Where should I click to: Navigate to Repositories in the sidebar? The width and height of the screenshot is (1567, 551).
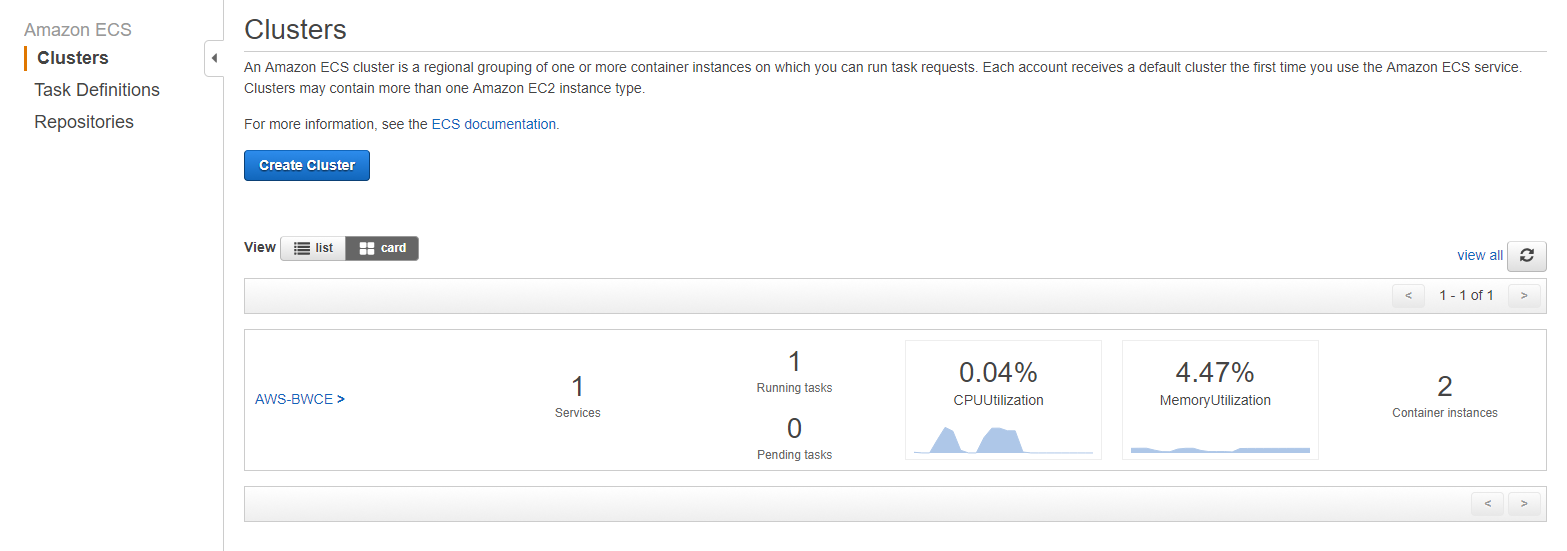point(84,122)
